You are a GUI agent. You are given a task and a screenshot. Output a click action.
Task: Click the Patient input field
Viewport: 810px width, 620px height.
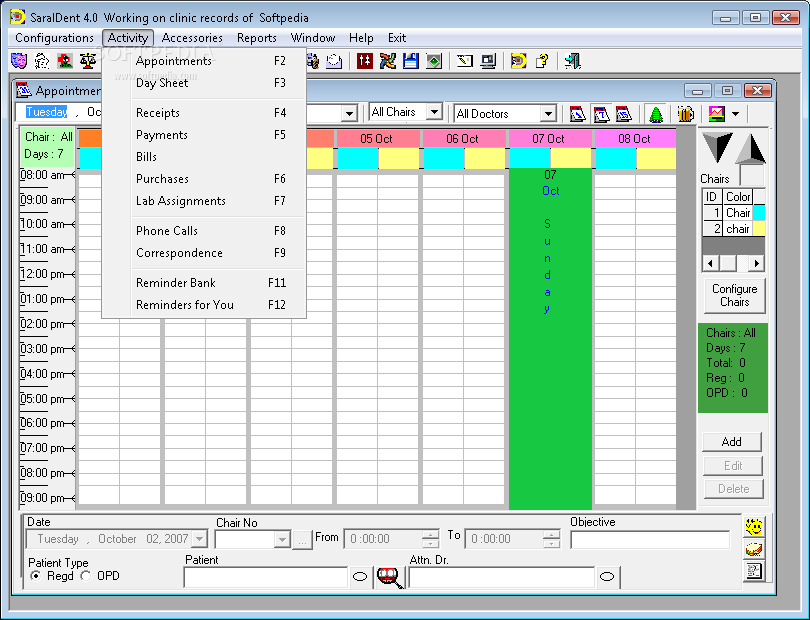266,577
